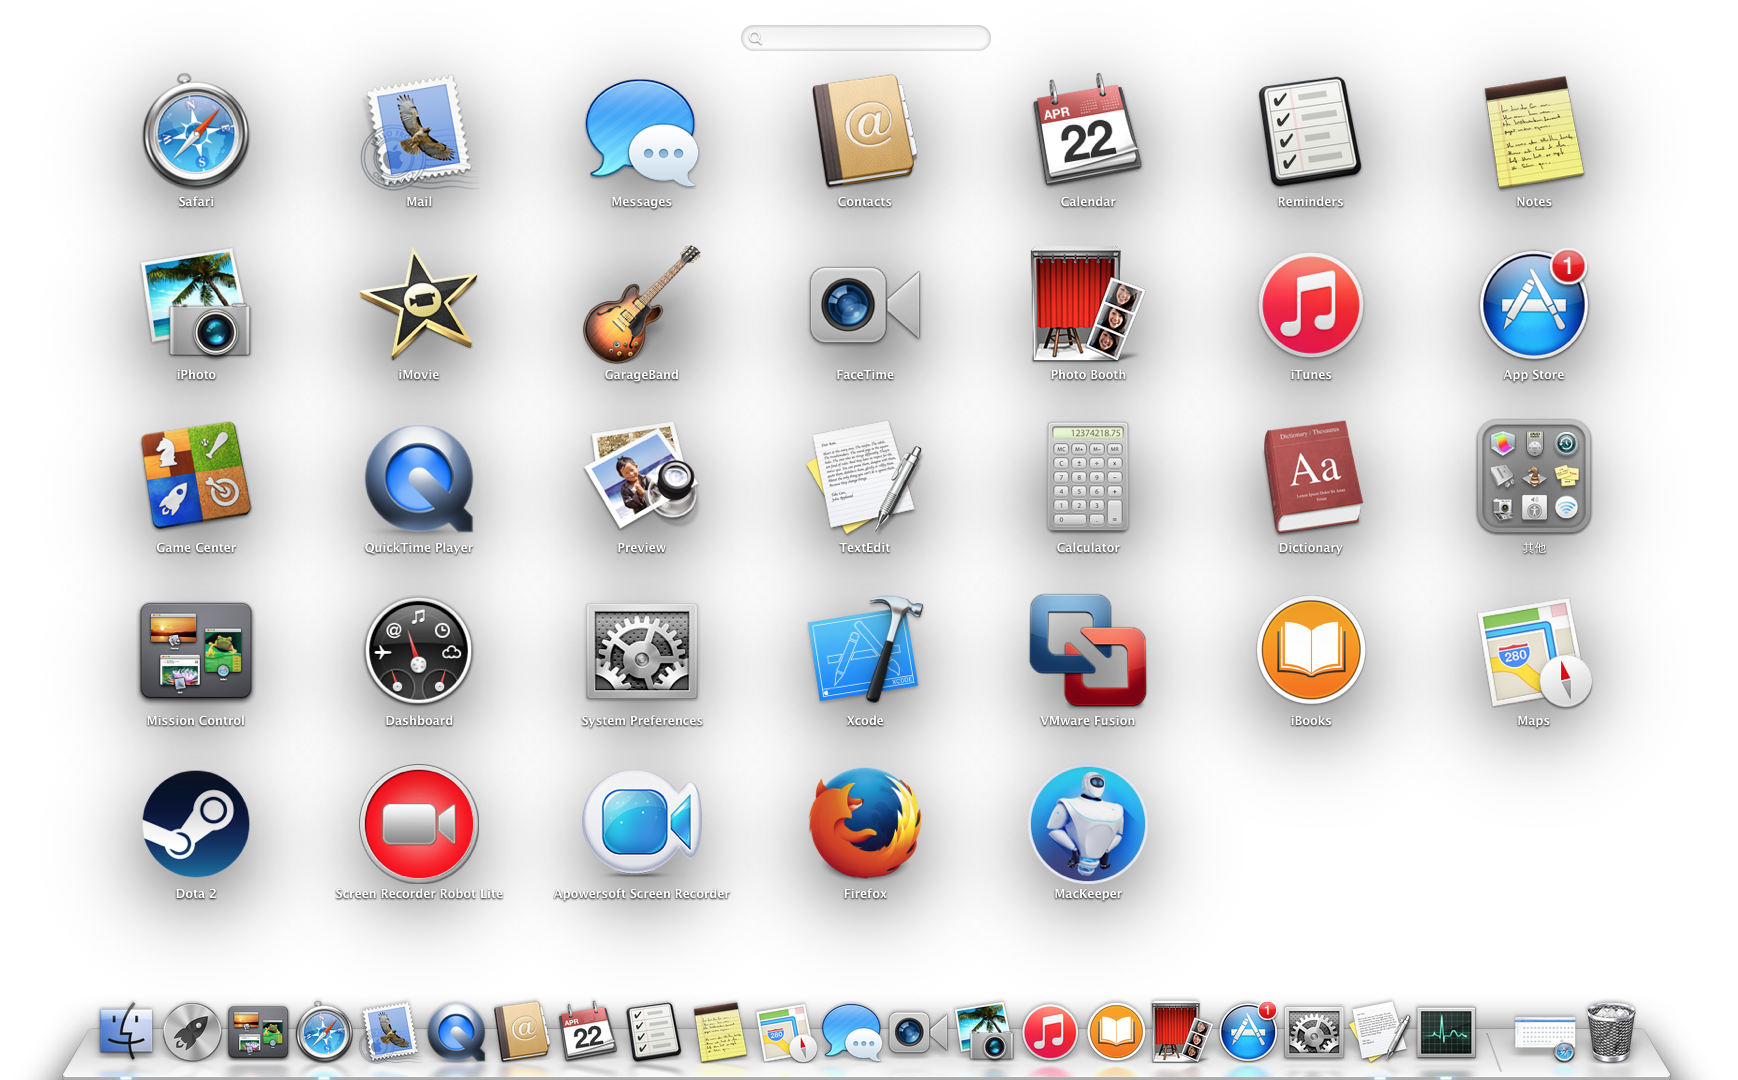The width and height of the screenshot is (1738, 1080).
Task: Click the "System Preferences" label text
Action: point(641,721)
